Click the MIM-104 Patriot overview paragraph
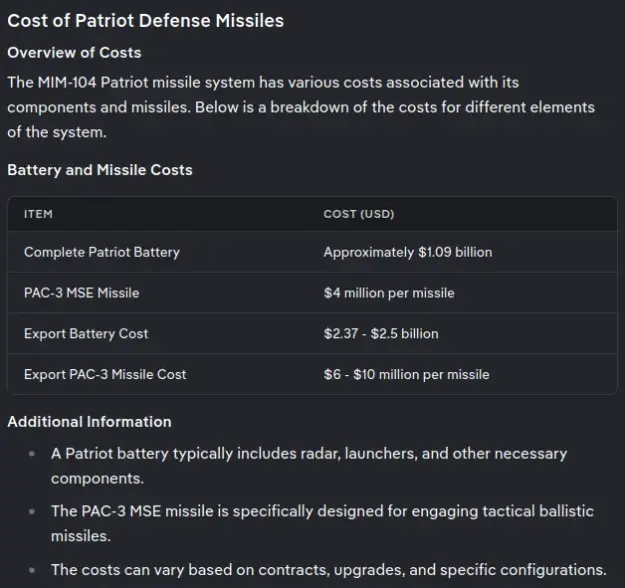Image resolution: width=625 pixels, height=588 pixels. click(x=301, y=107)
